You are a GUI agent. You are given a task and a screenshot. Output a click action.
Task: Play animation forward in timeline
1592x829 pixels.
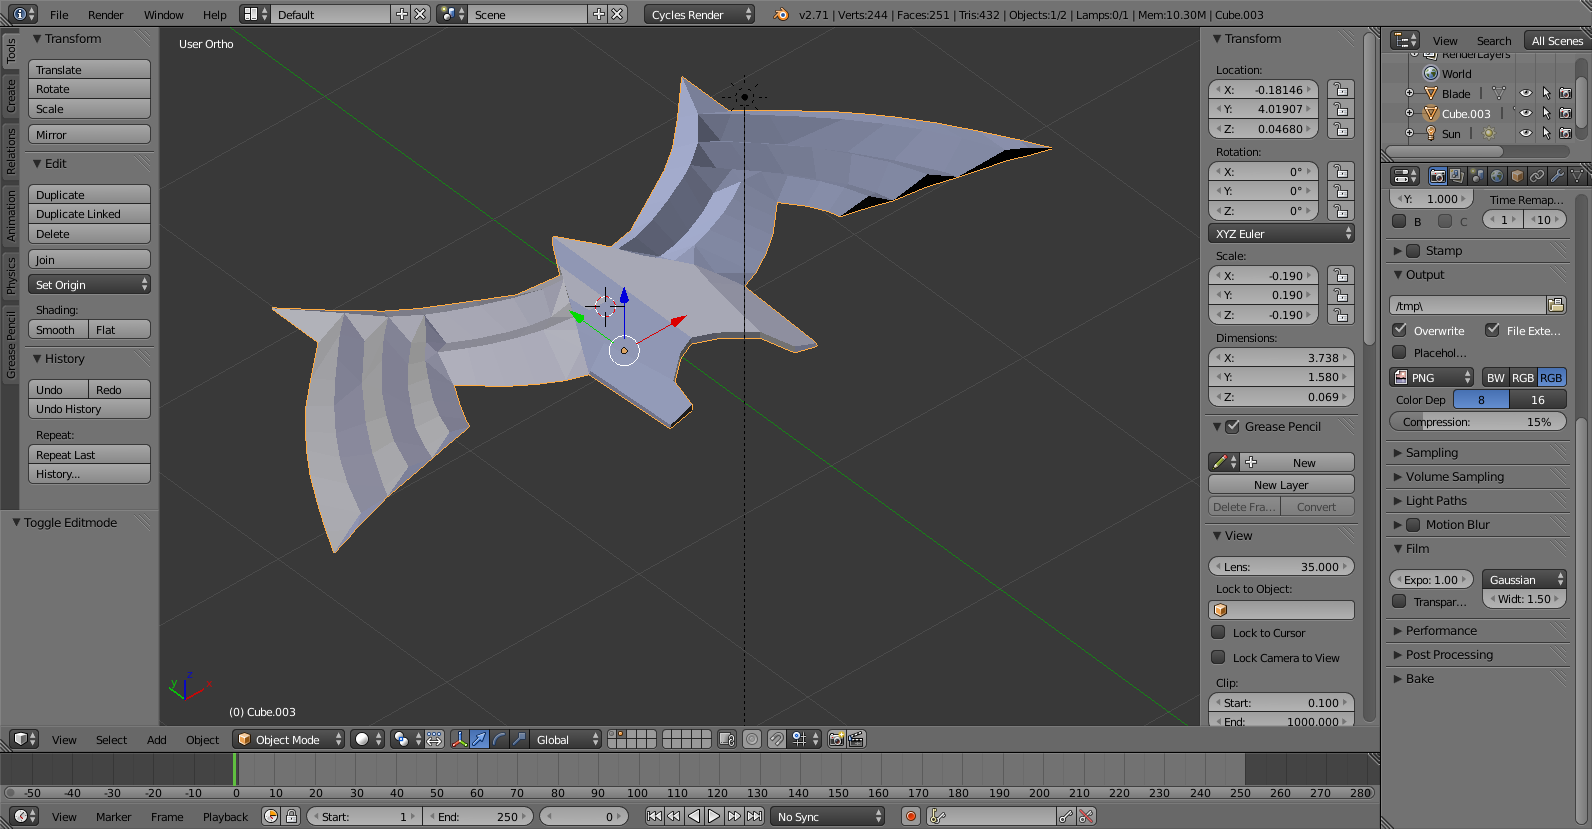714,816
